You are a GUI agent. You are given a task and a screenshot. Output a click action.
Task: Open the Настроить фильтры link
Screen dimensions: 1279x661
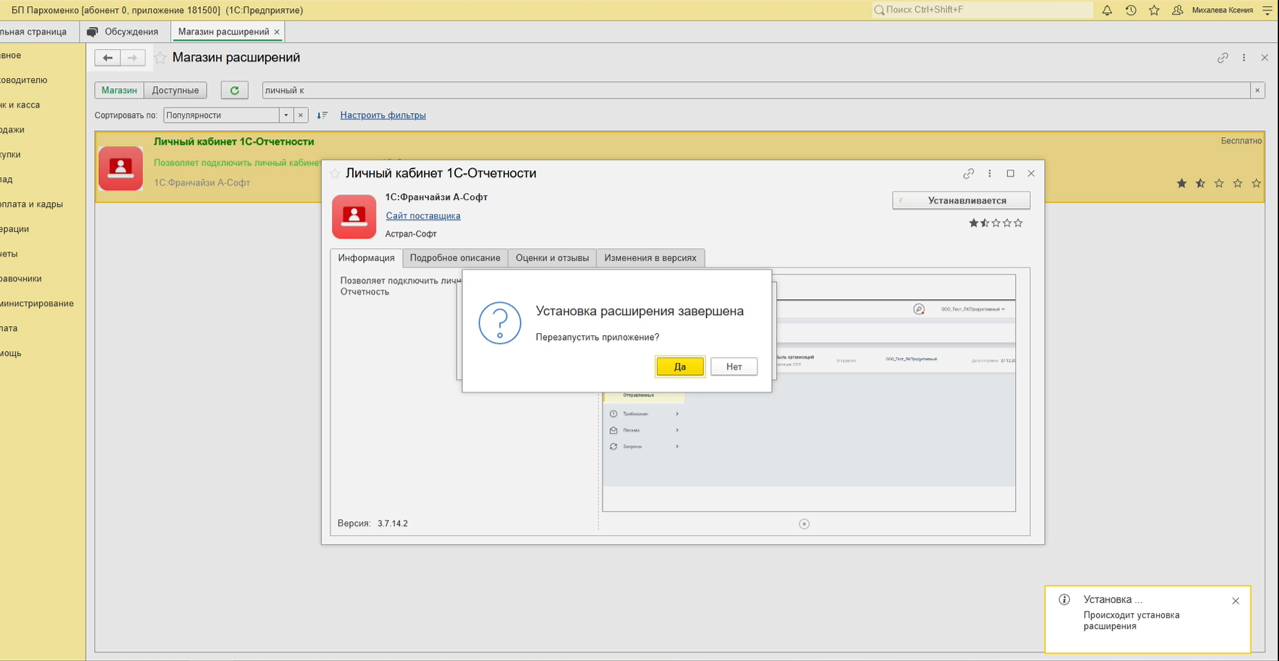[x=383, y=115]
